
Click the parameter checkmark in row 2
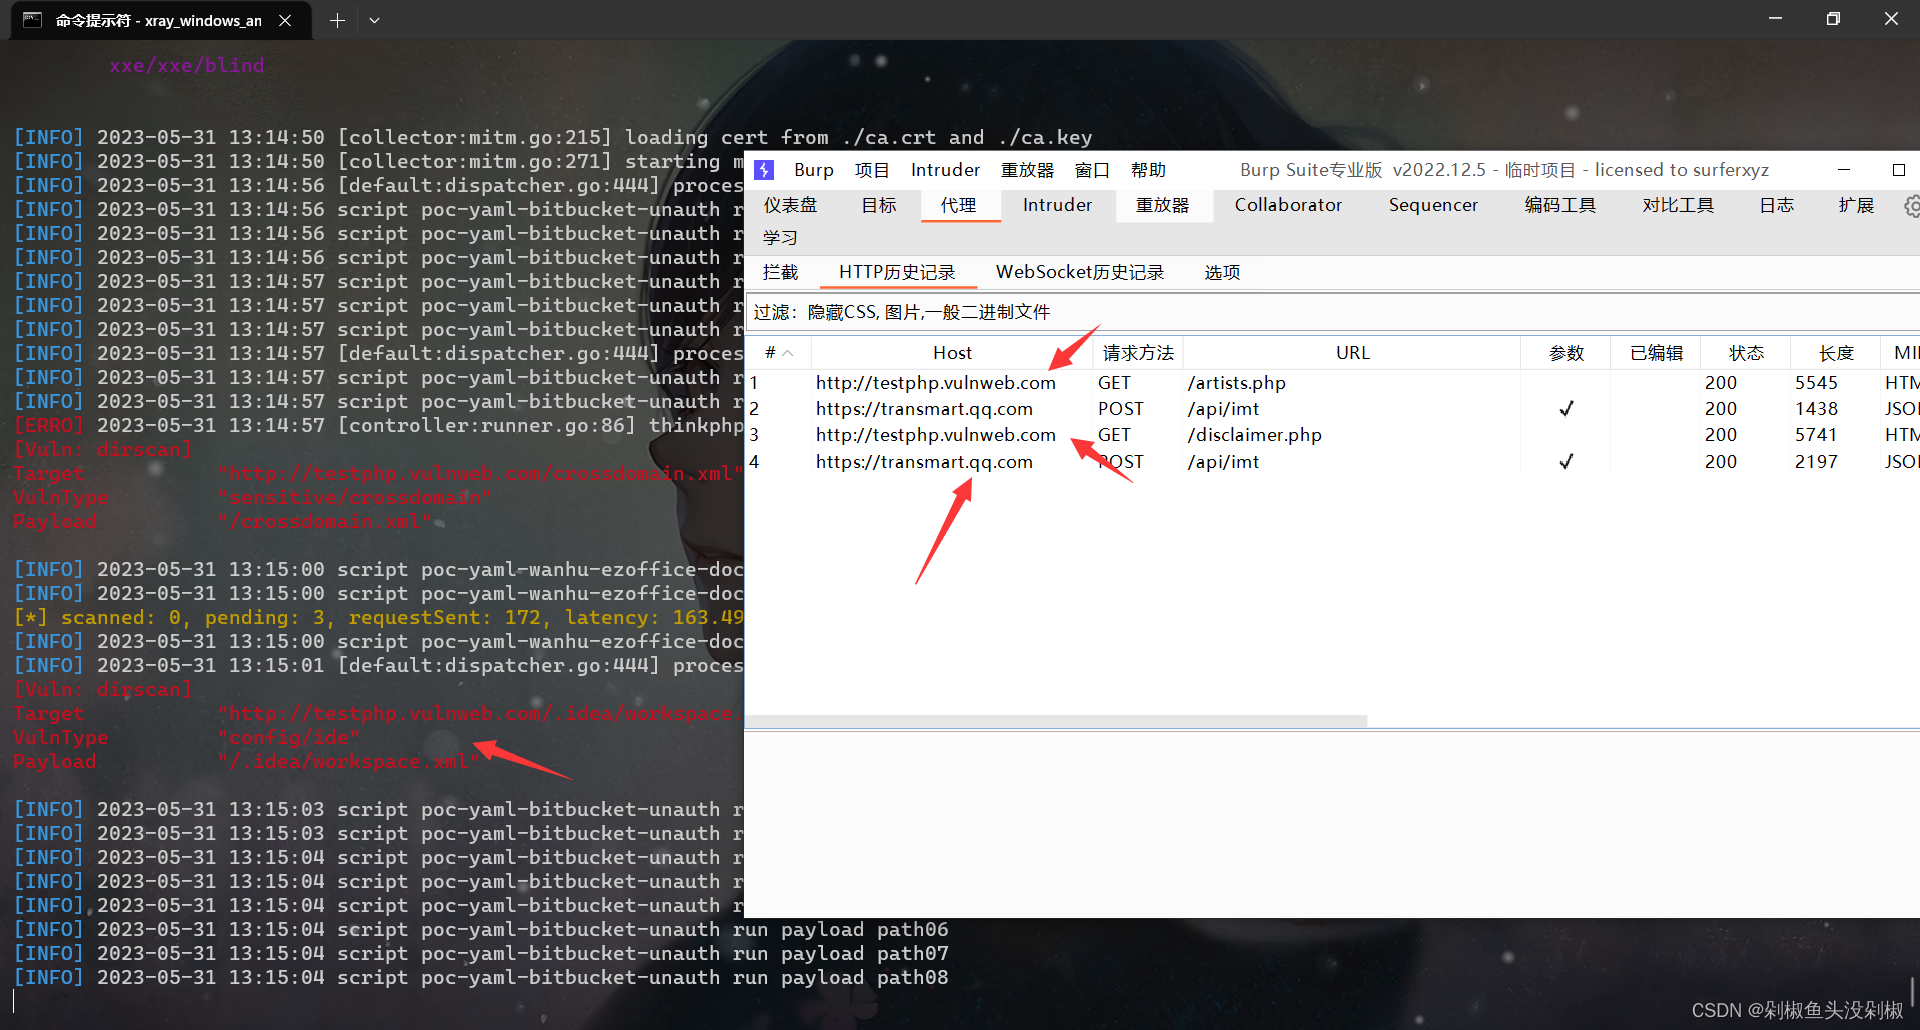pos(1566,409)
